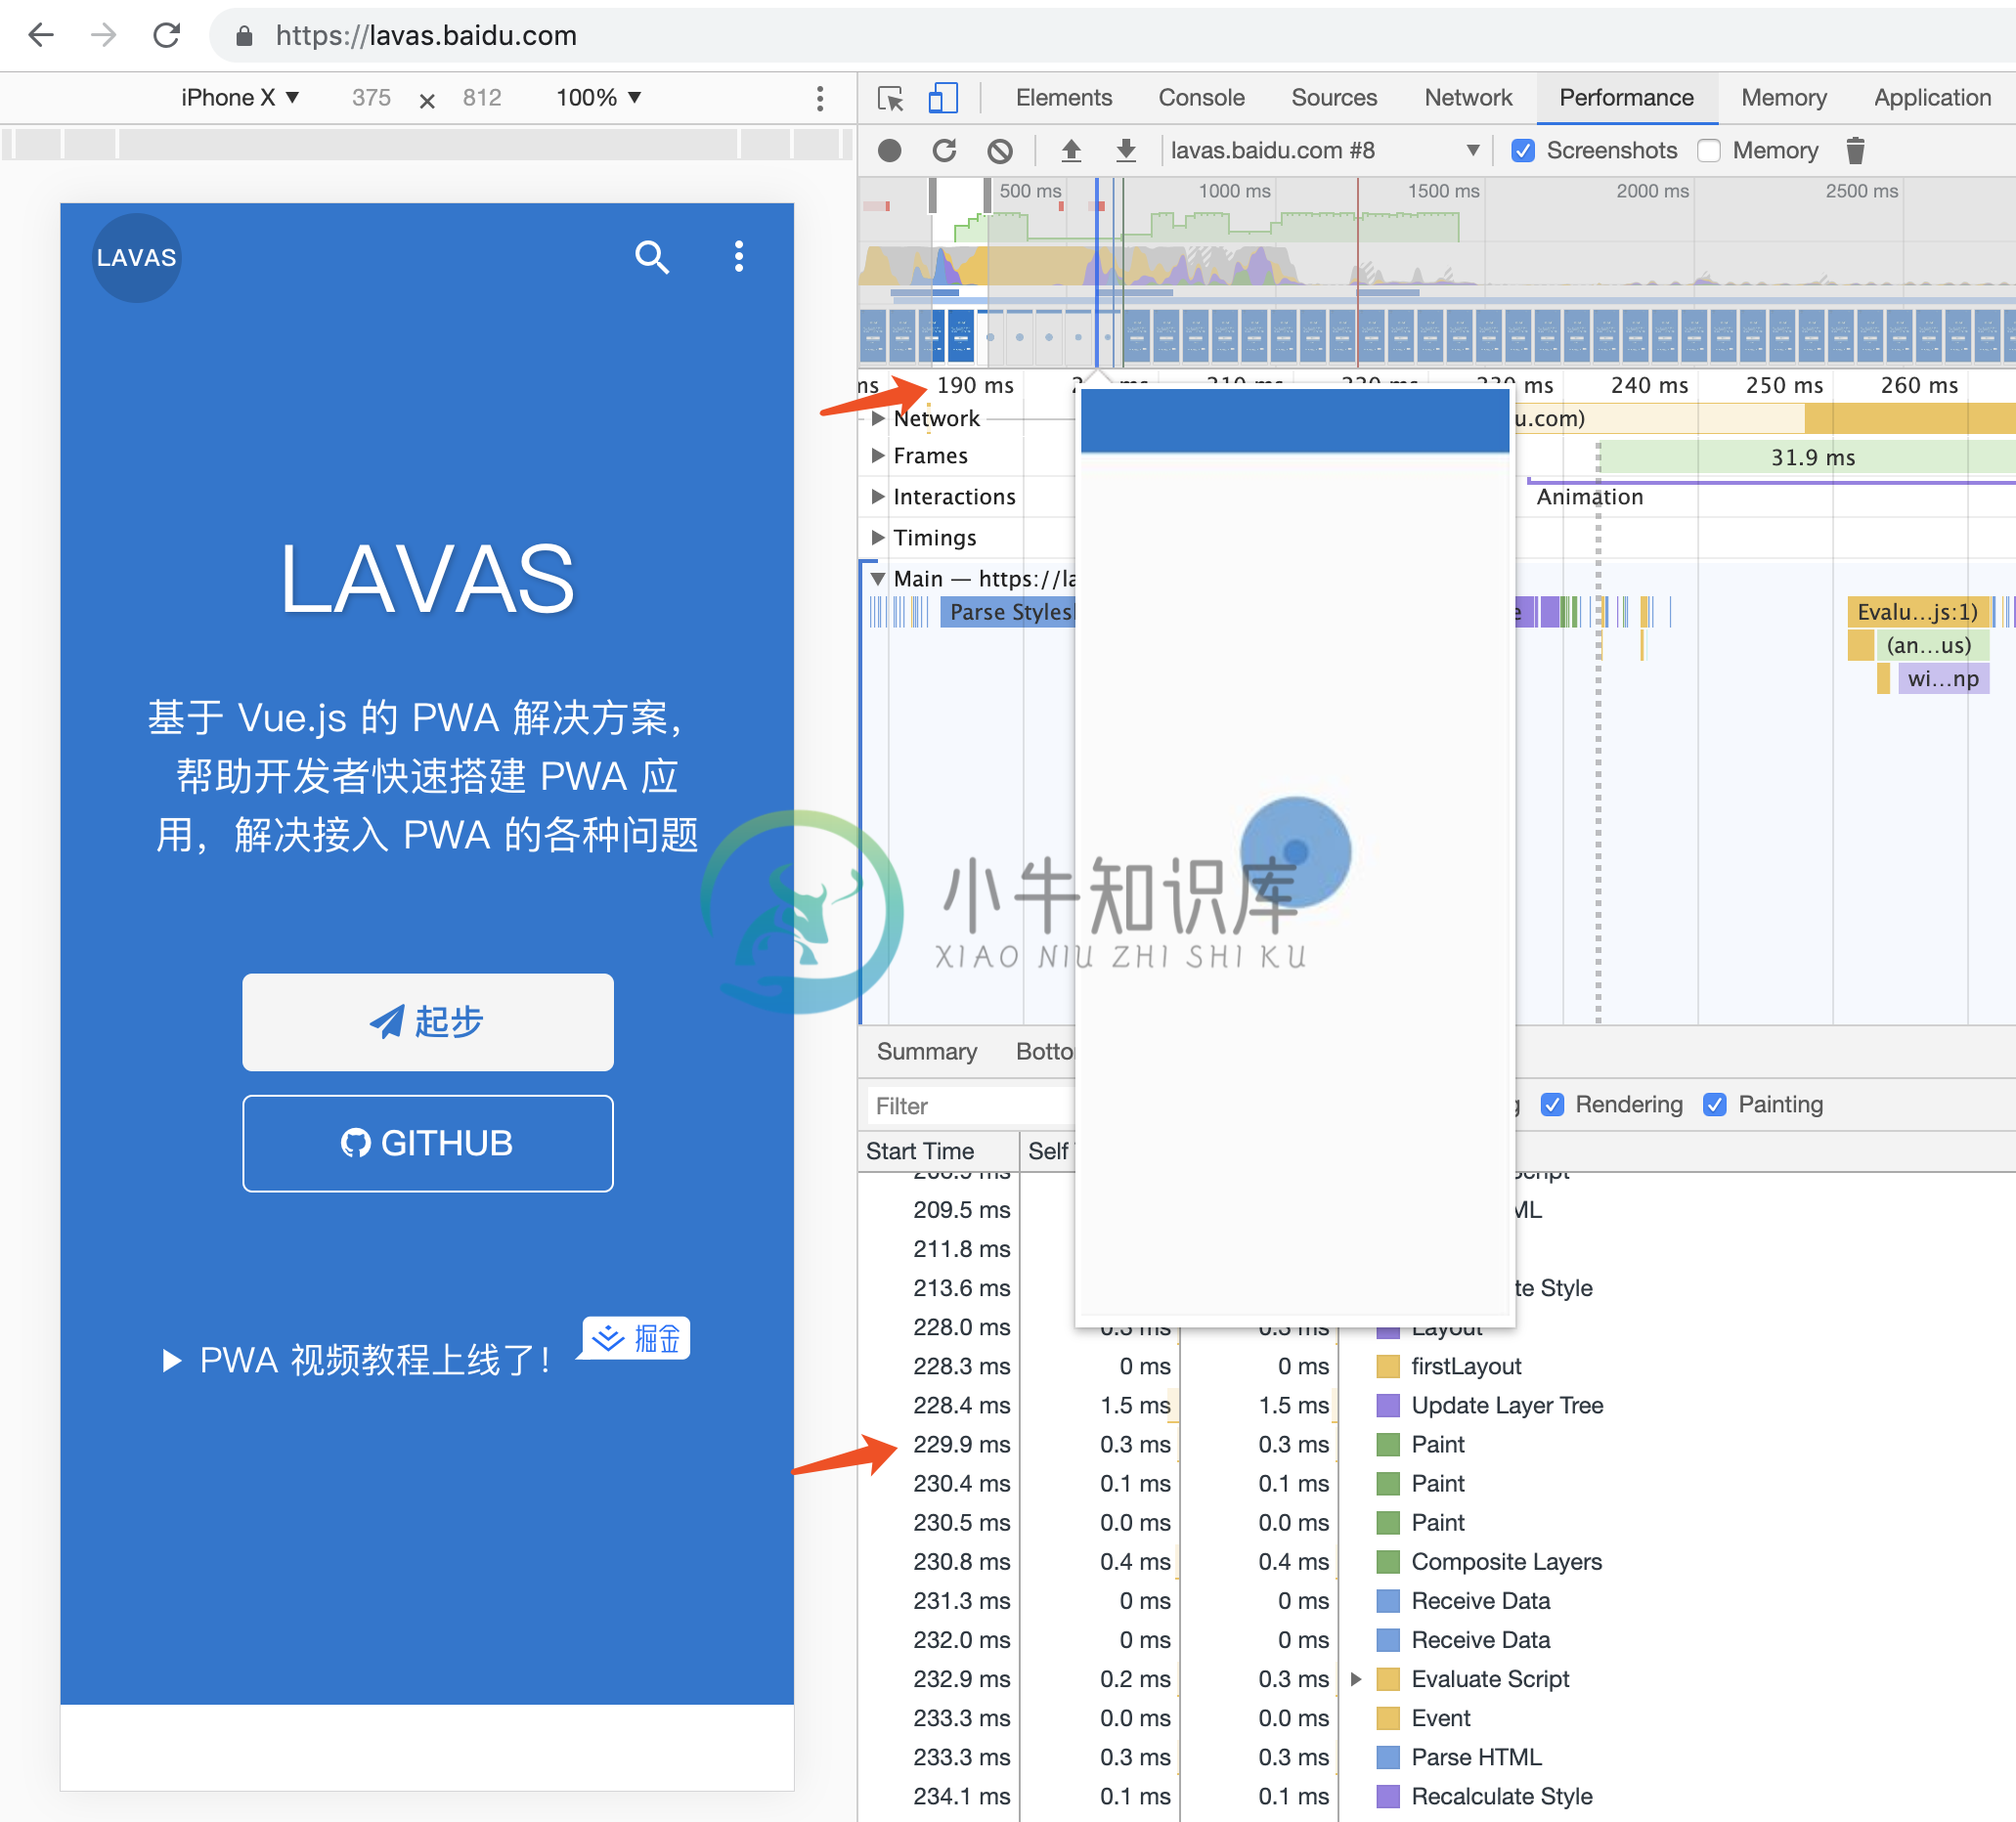Expand the Evaluate Script row
Viewport: 2016px width, 1822px height.
[x=1356, y=1679]
